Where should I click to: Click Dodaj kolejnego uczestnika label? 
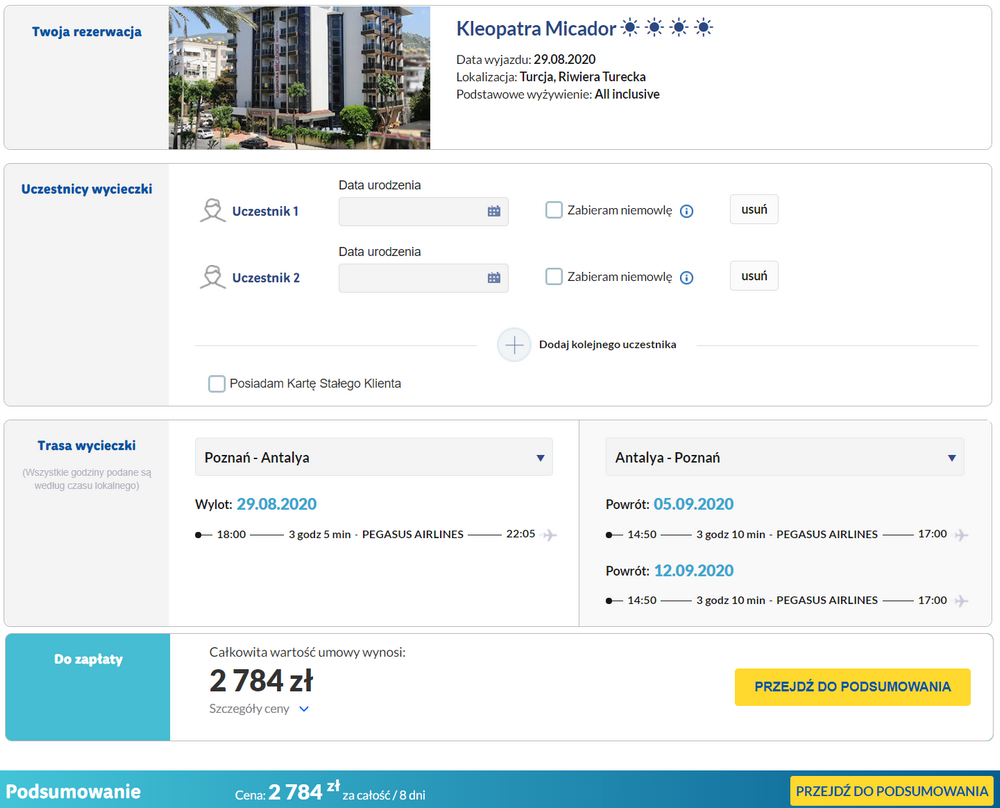[607, 344]
